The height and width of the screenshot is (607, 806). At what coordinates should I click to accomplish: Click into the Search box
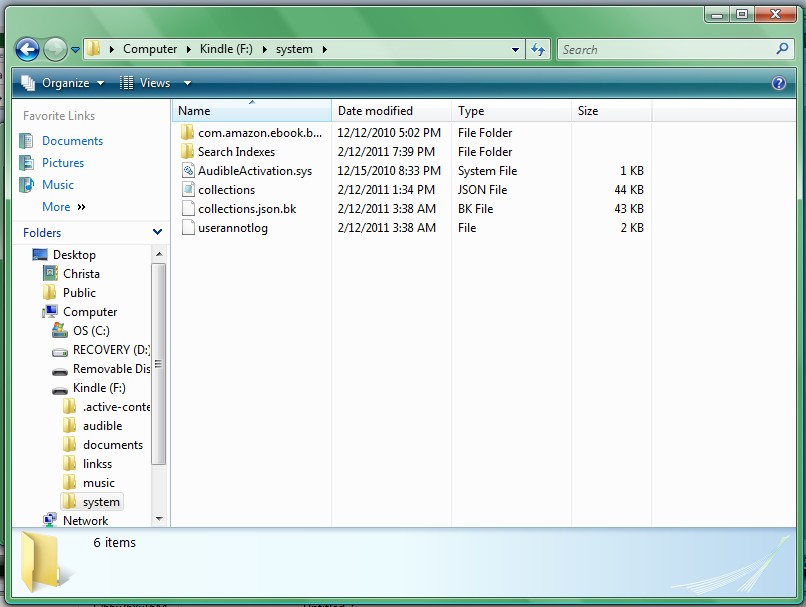667,50
